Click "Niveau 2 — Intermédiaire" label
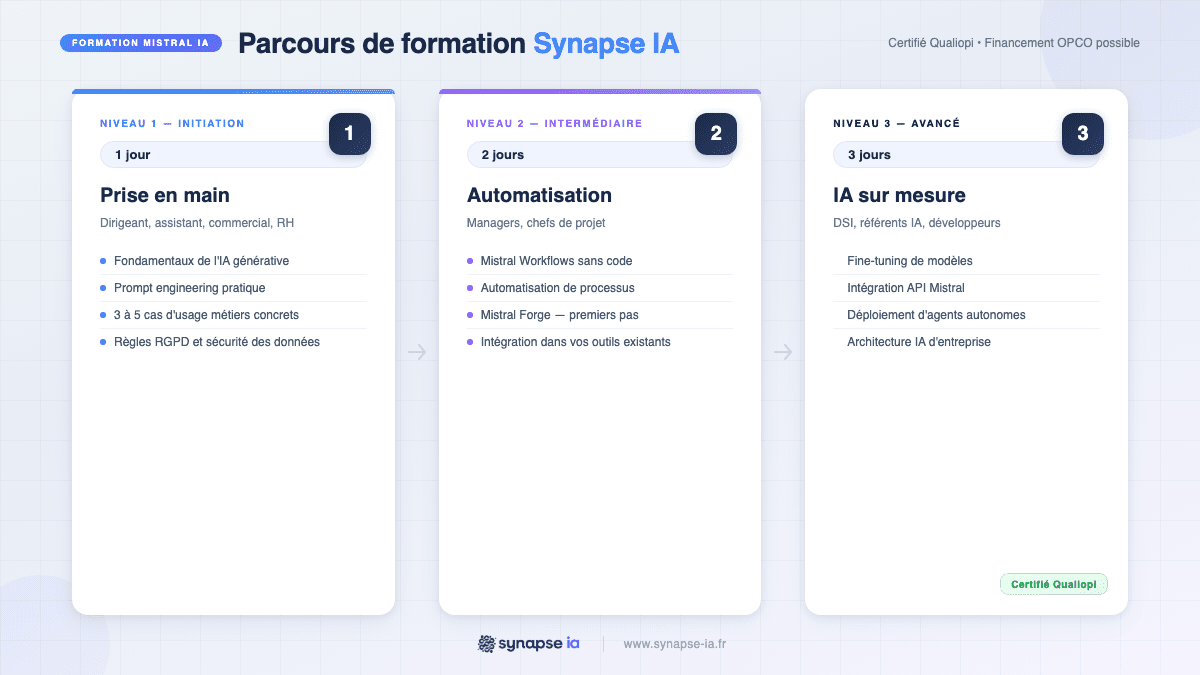1200x675 pixels. tap(554, 124)
